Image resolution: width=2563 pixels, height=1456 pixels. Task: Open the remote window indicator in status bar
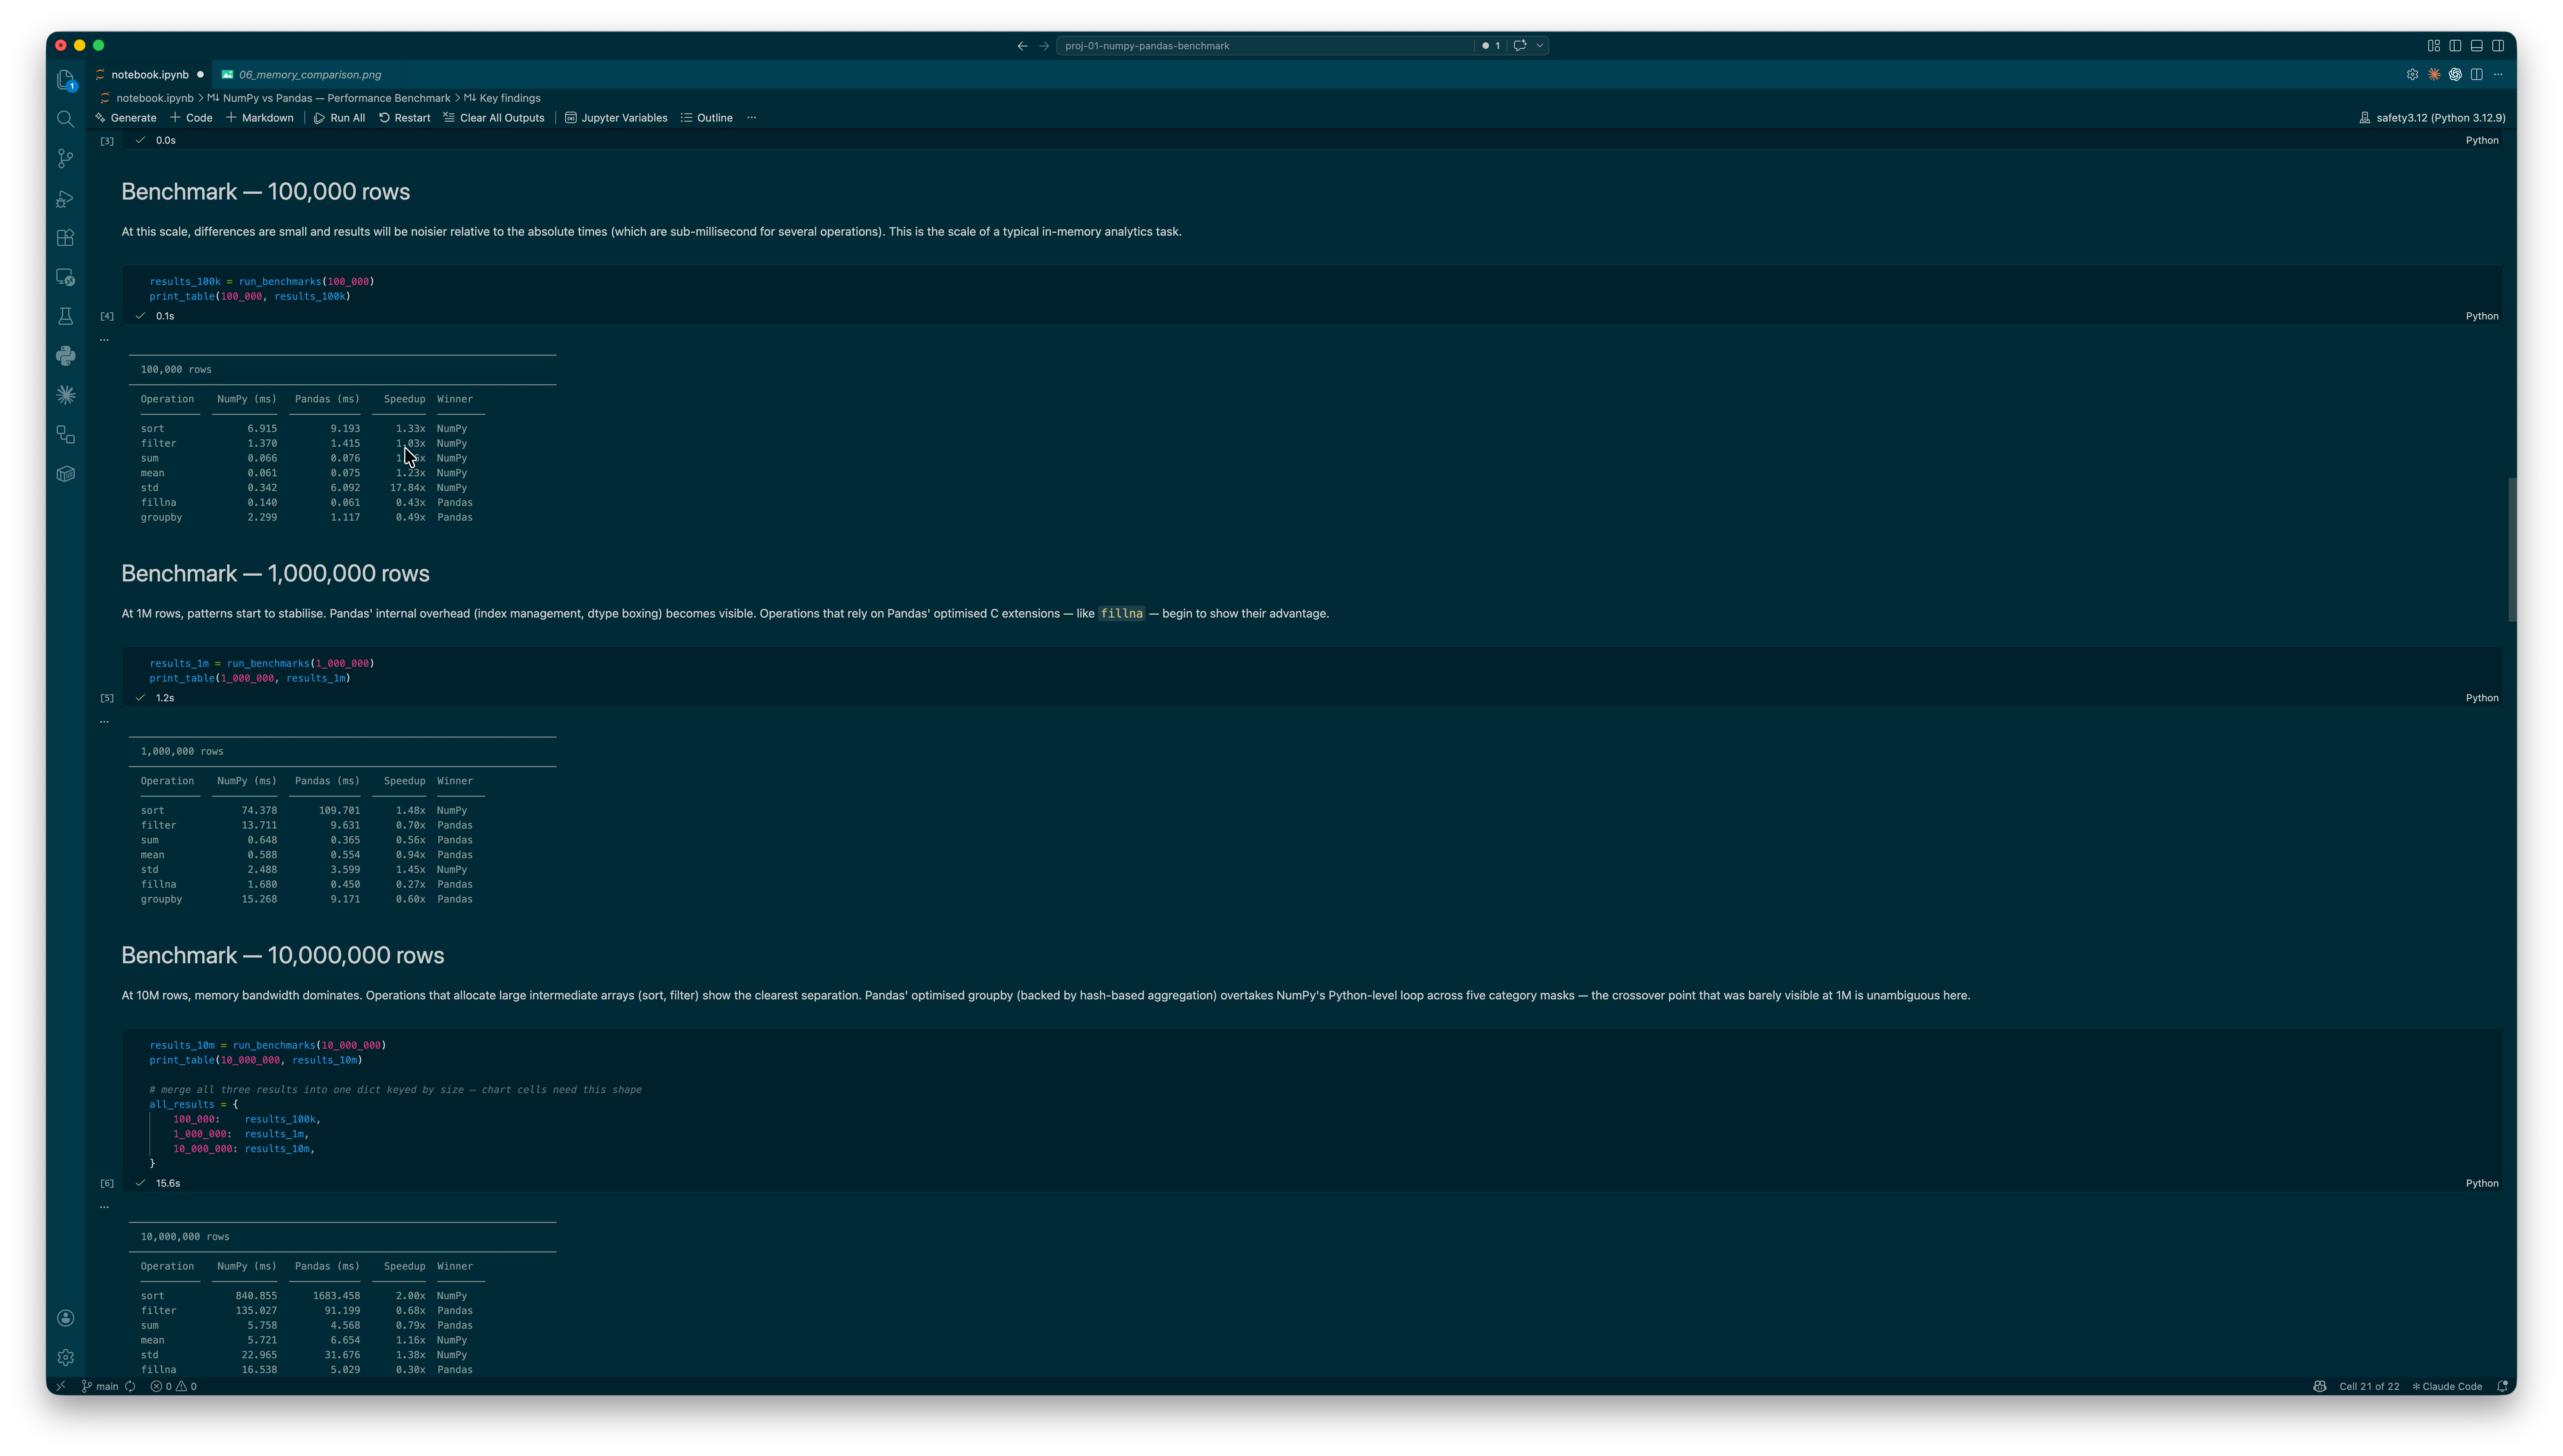61,1386
